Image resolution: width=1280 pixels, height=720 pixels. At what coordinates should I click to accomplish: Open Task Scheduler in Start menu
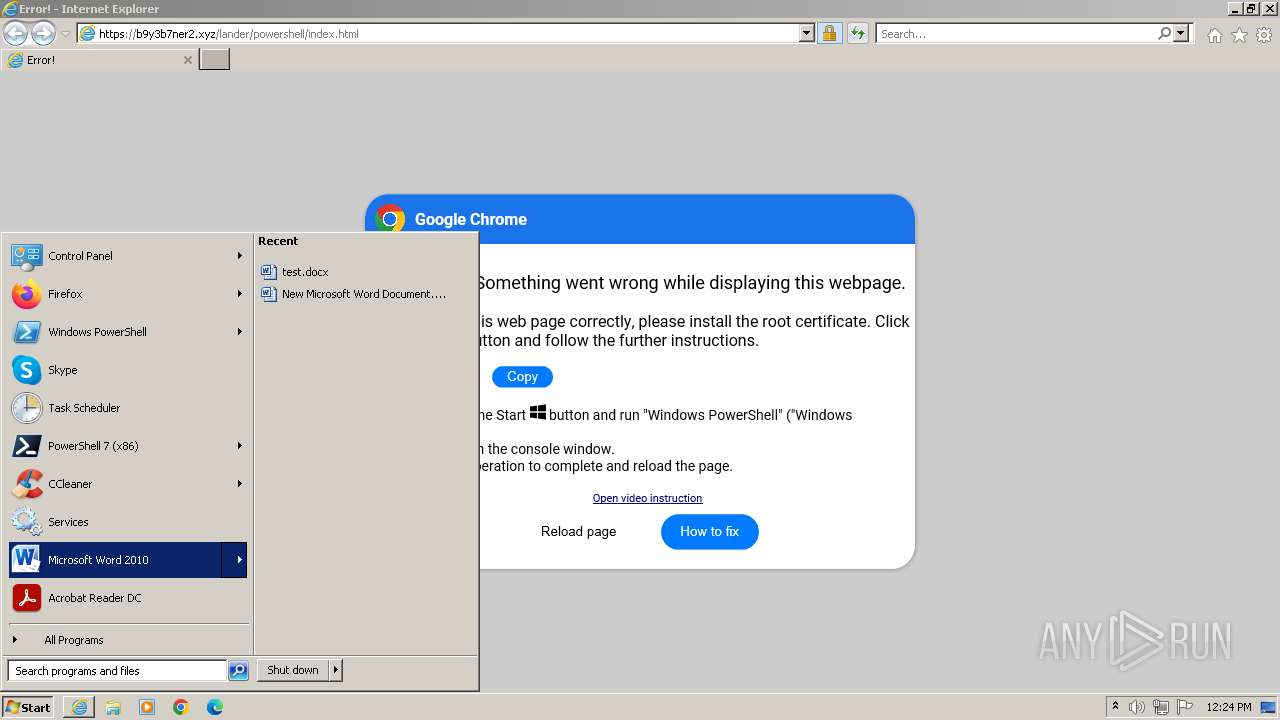click(127, 408)
